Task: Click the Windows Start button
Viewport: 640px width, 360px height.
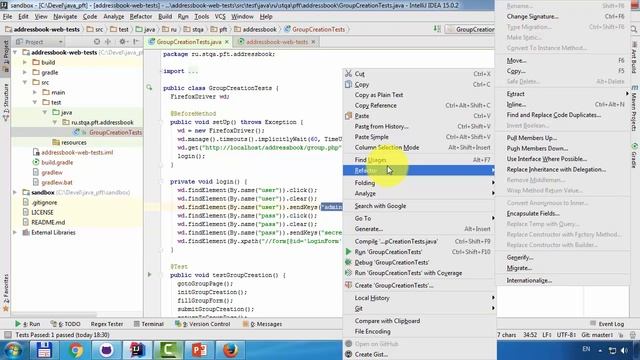Action: coord(13,350)
